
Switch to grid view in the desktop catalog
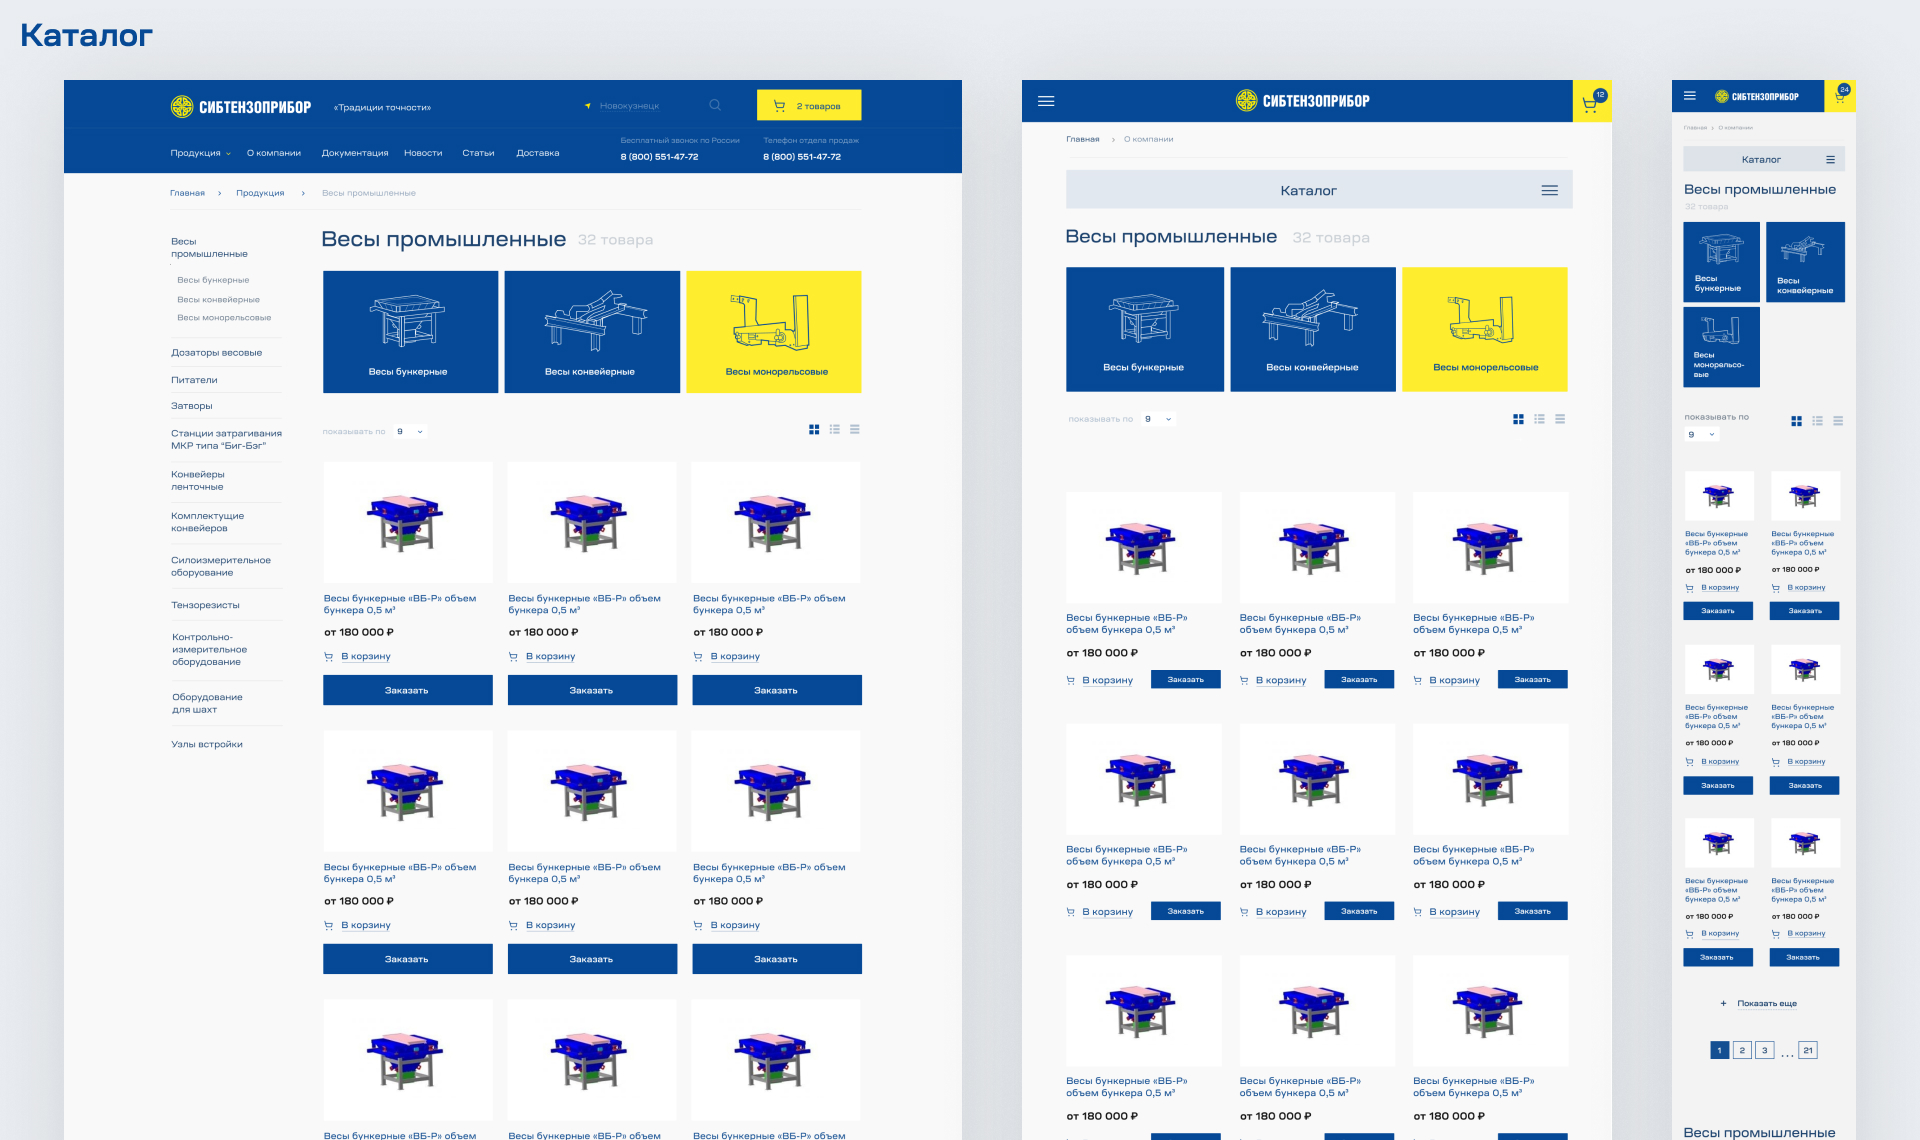click(x=814, y=430)
